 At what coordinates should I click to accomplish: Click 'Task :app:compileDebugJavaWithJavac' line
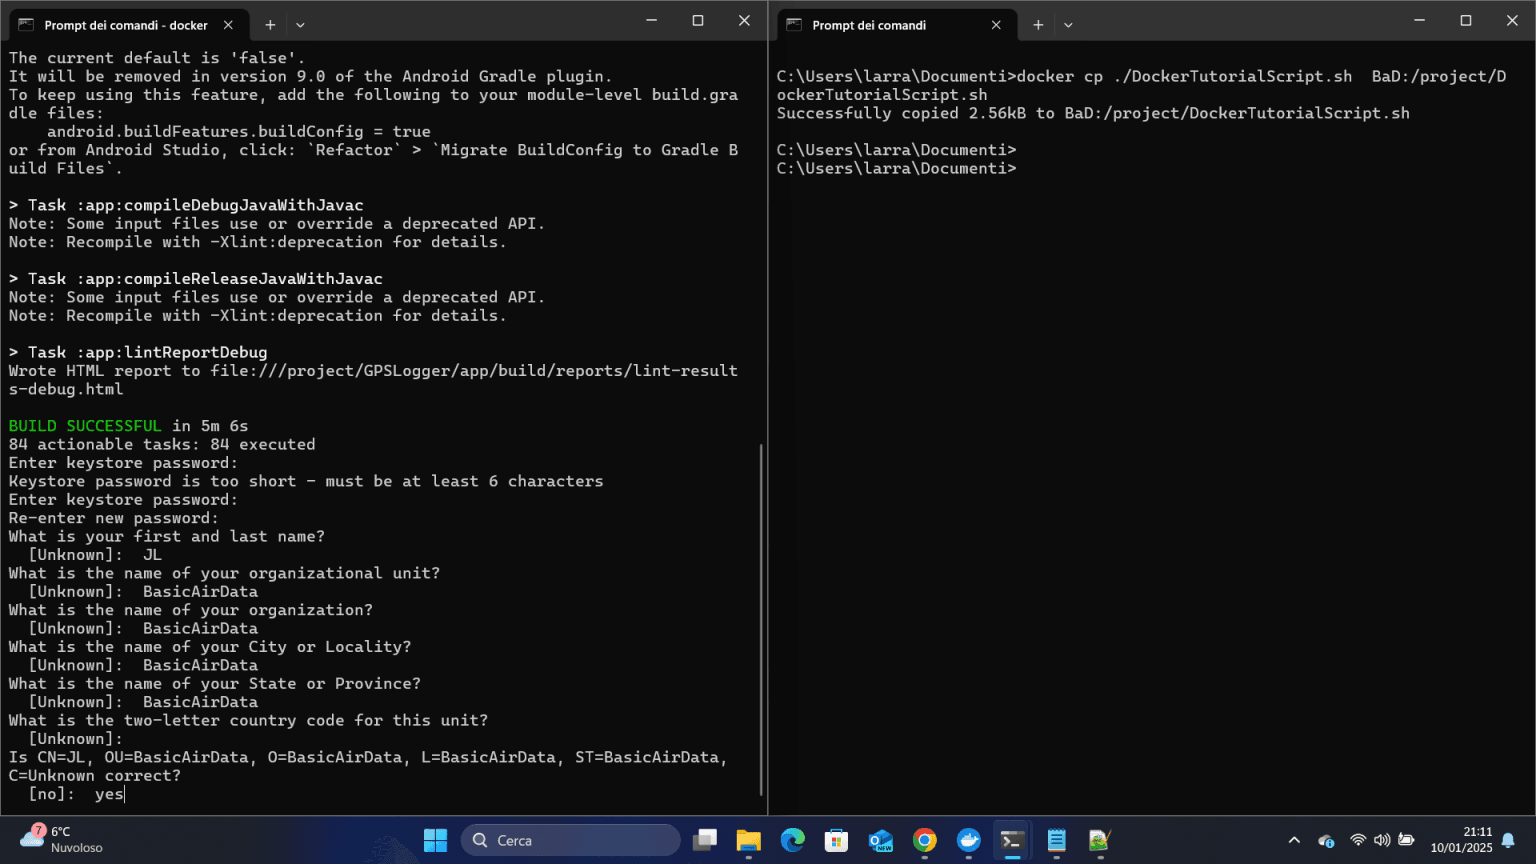[x=186, y=205]
